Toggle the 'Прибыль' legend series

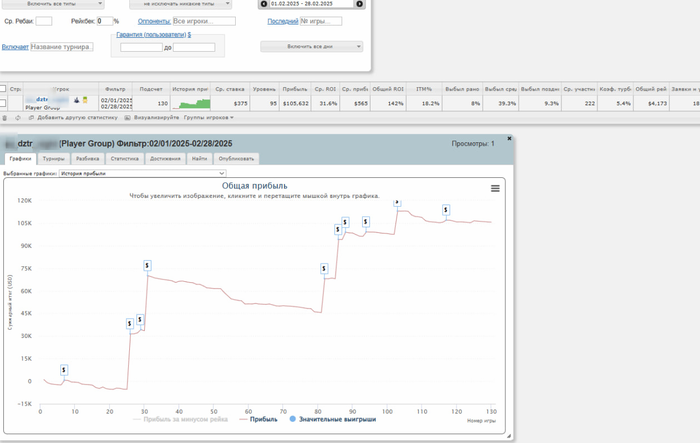click(x=258, y=419)
